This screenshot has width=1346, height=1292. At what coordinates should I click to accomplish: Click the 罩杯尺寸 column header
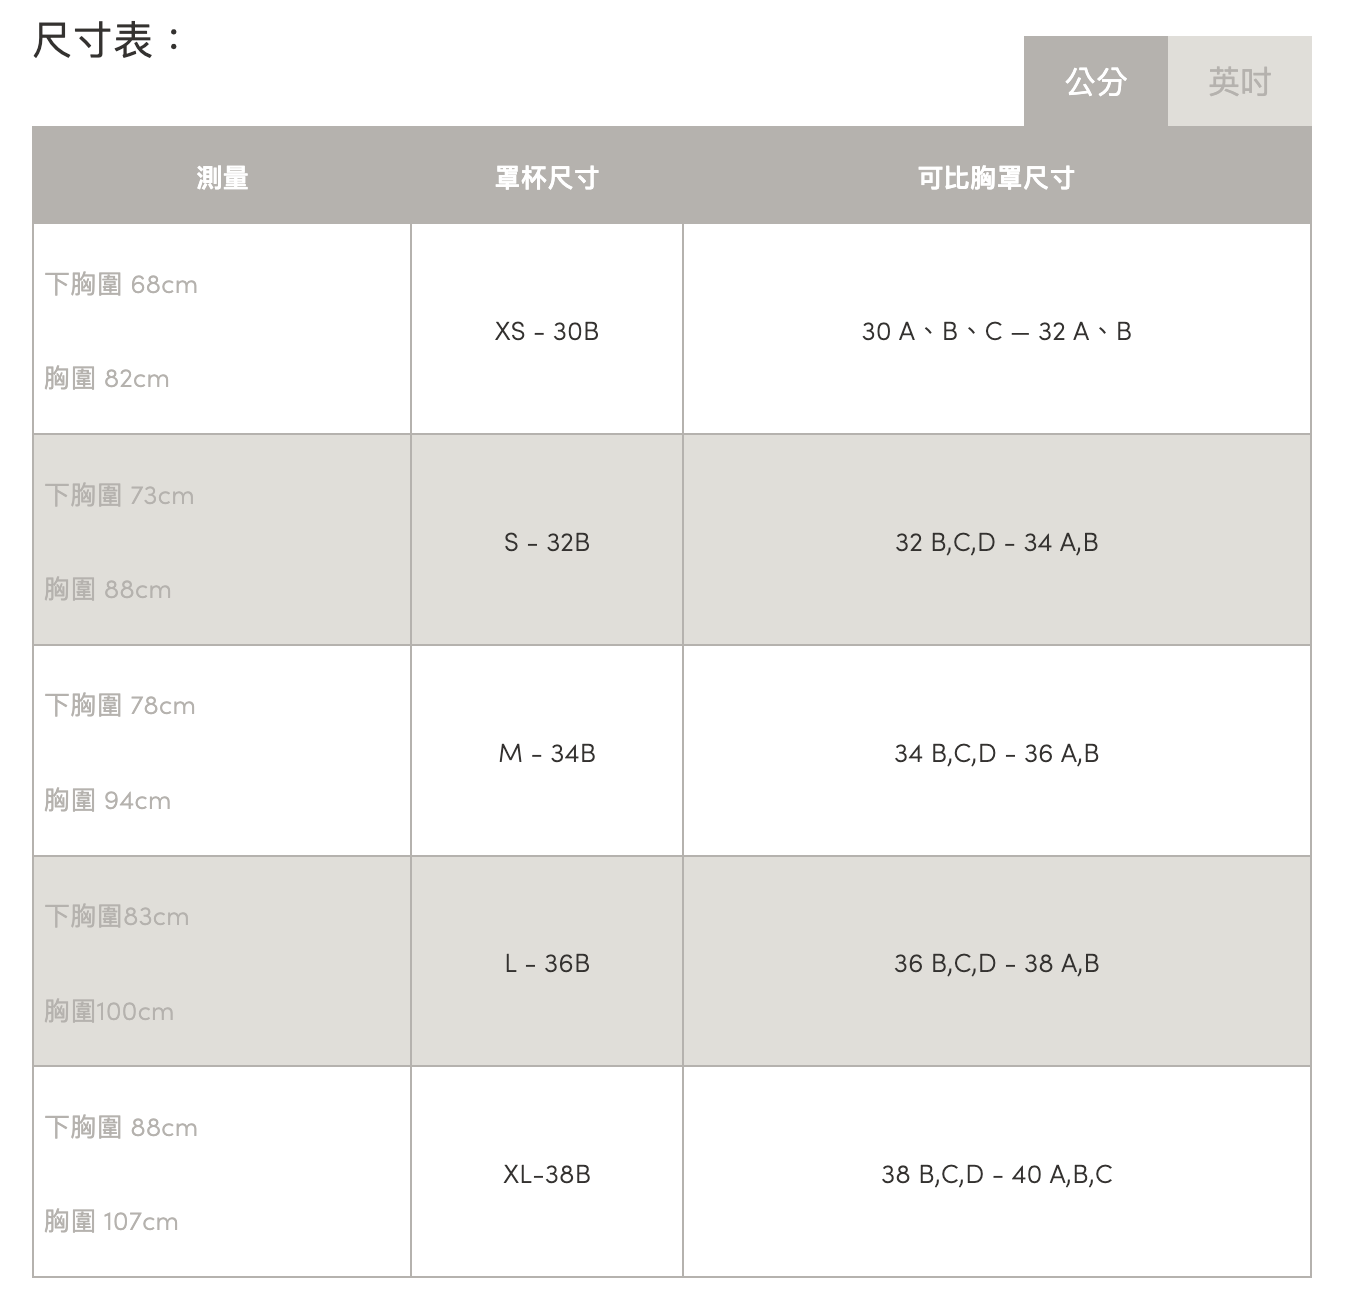[x=546, y=178]
